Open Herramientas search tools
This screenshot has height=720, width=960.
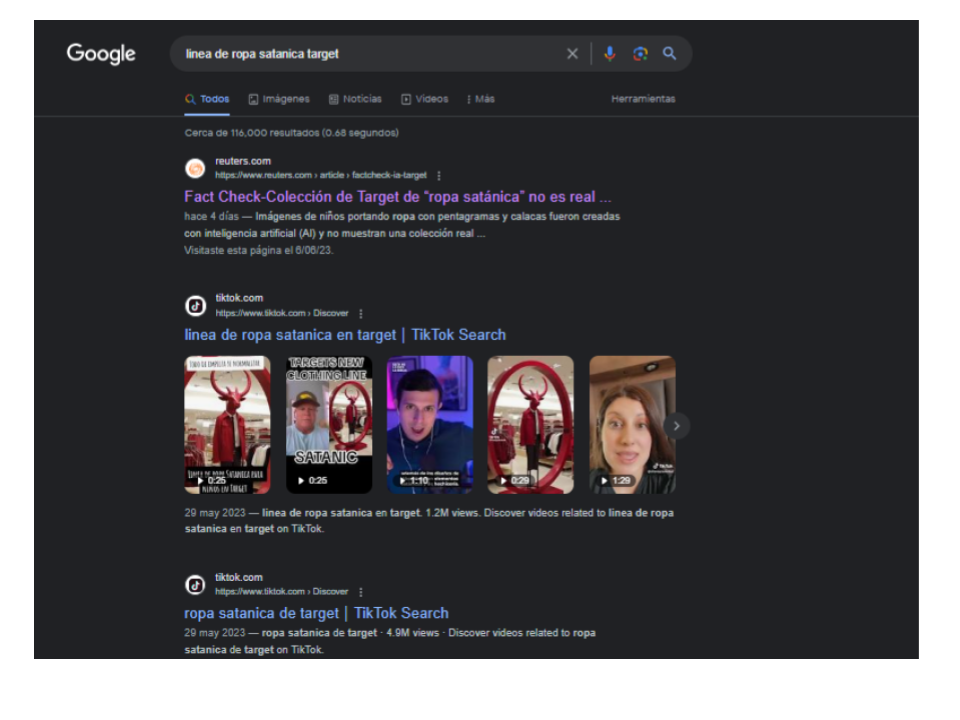(643, 99)
